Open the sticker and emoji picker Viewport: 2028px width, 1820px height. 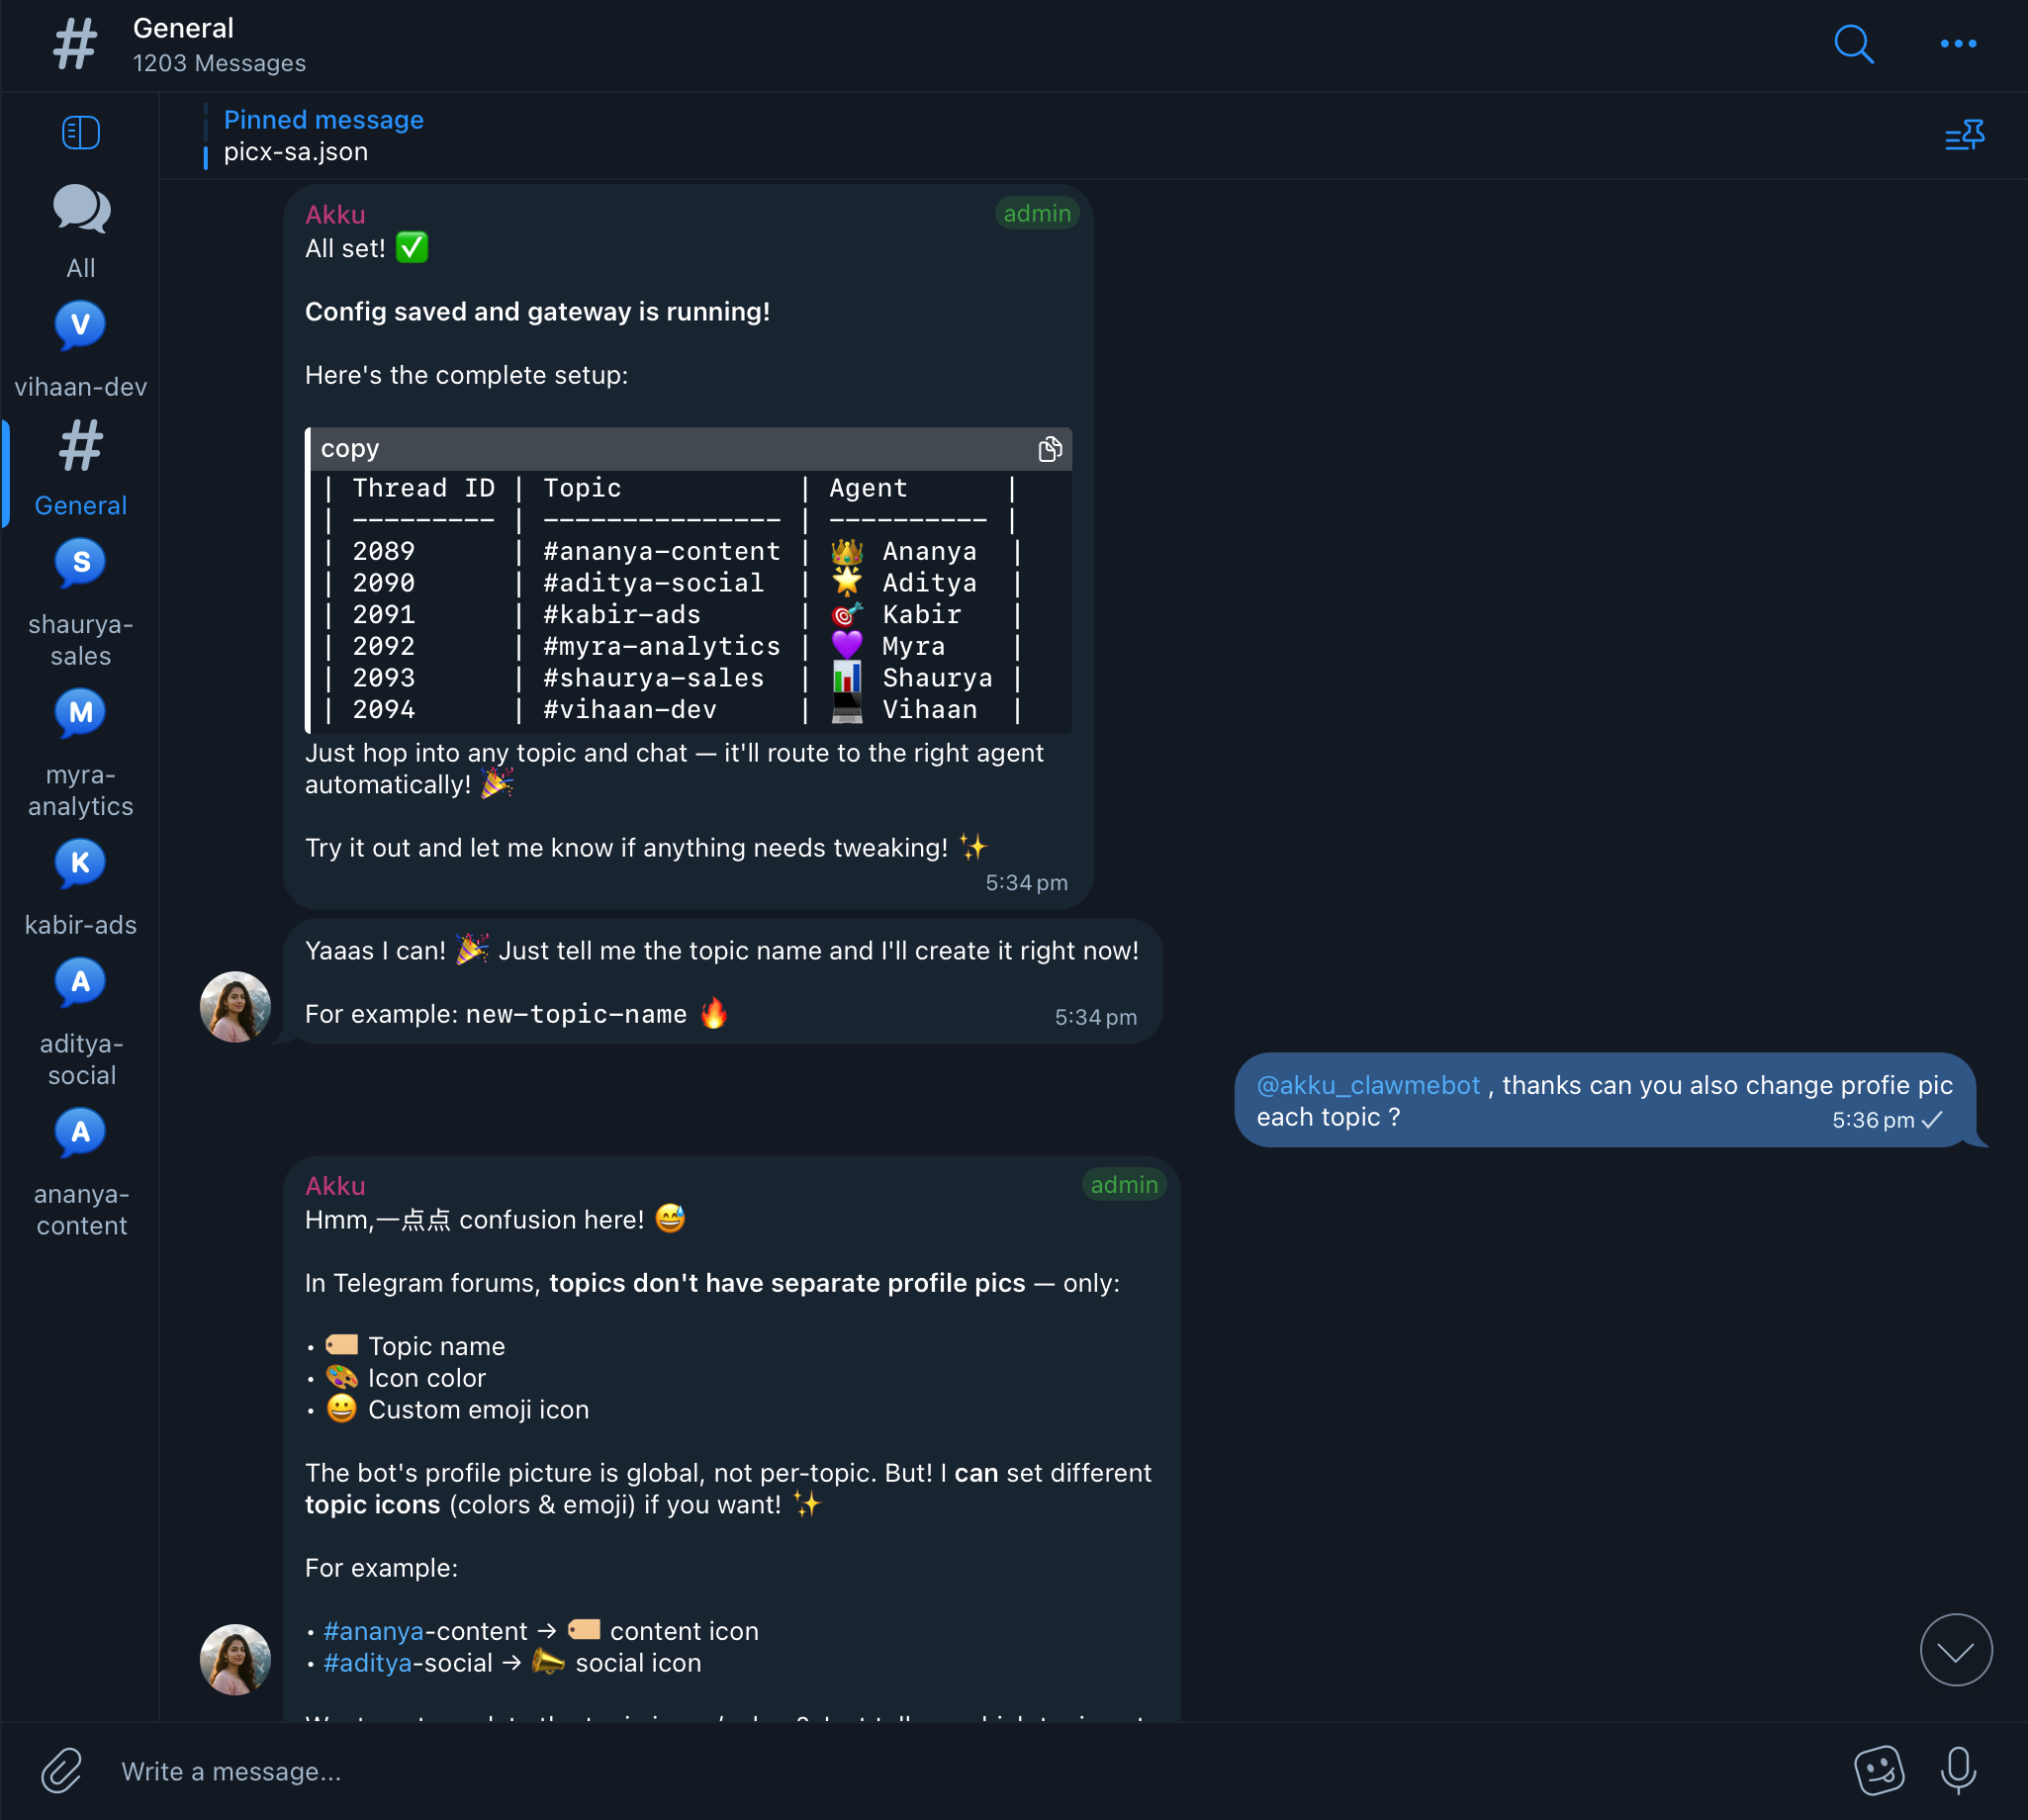[1879, 1771]
